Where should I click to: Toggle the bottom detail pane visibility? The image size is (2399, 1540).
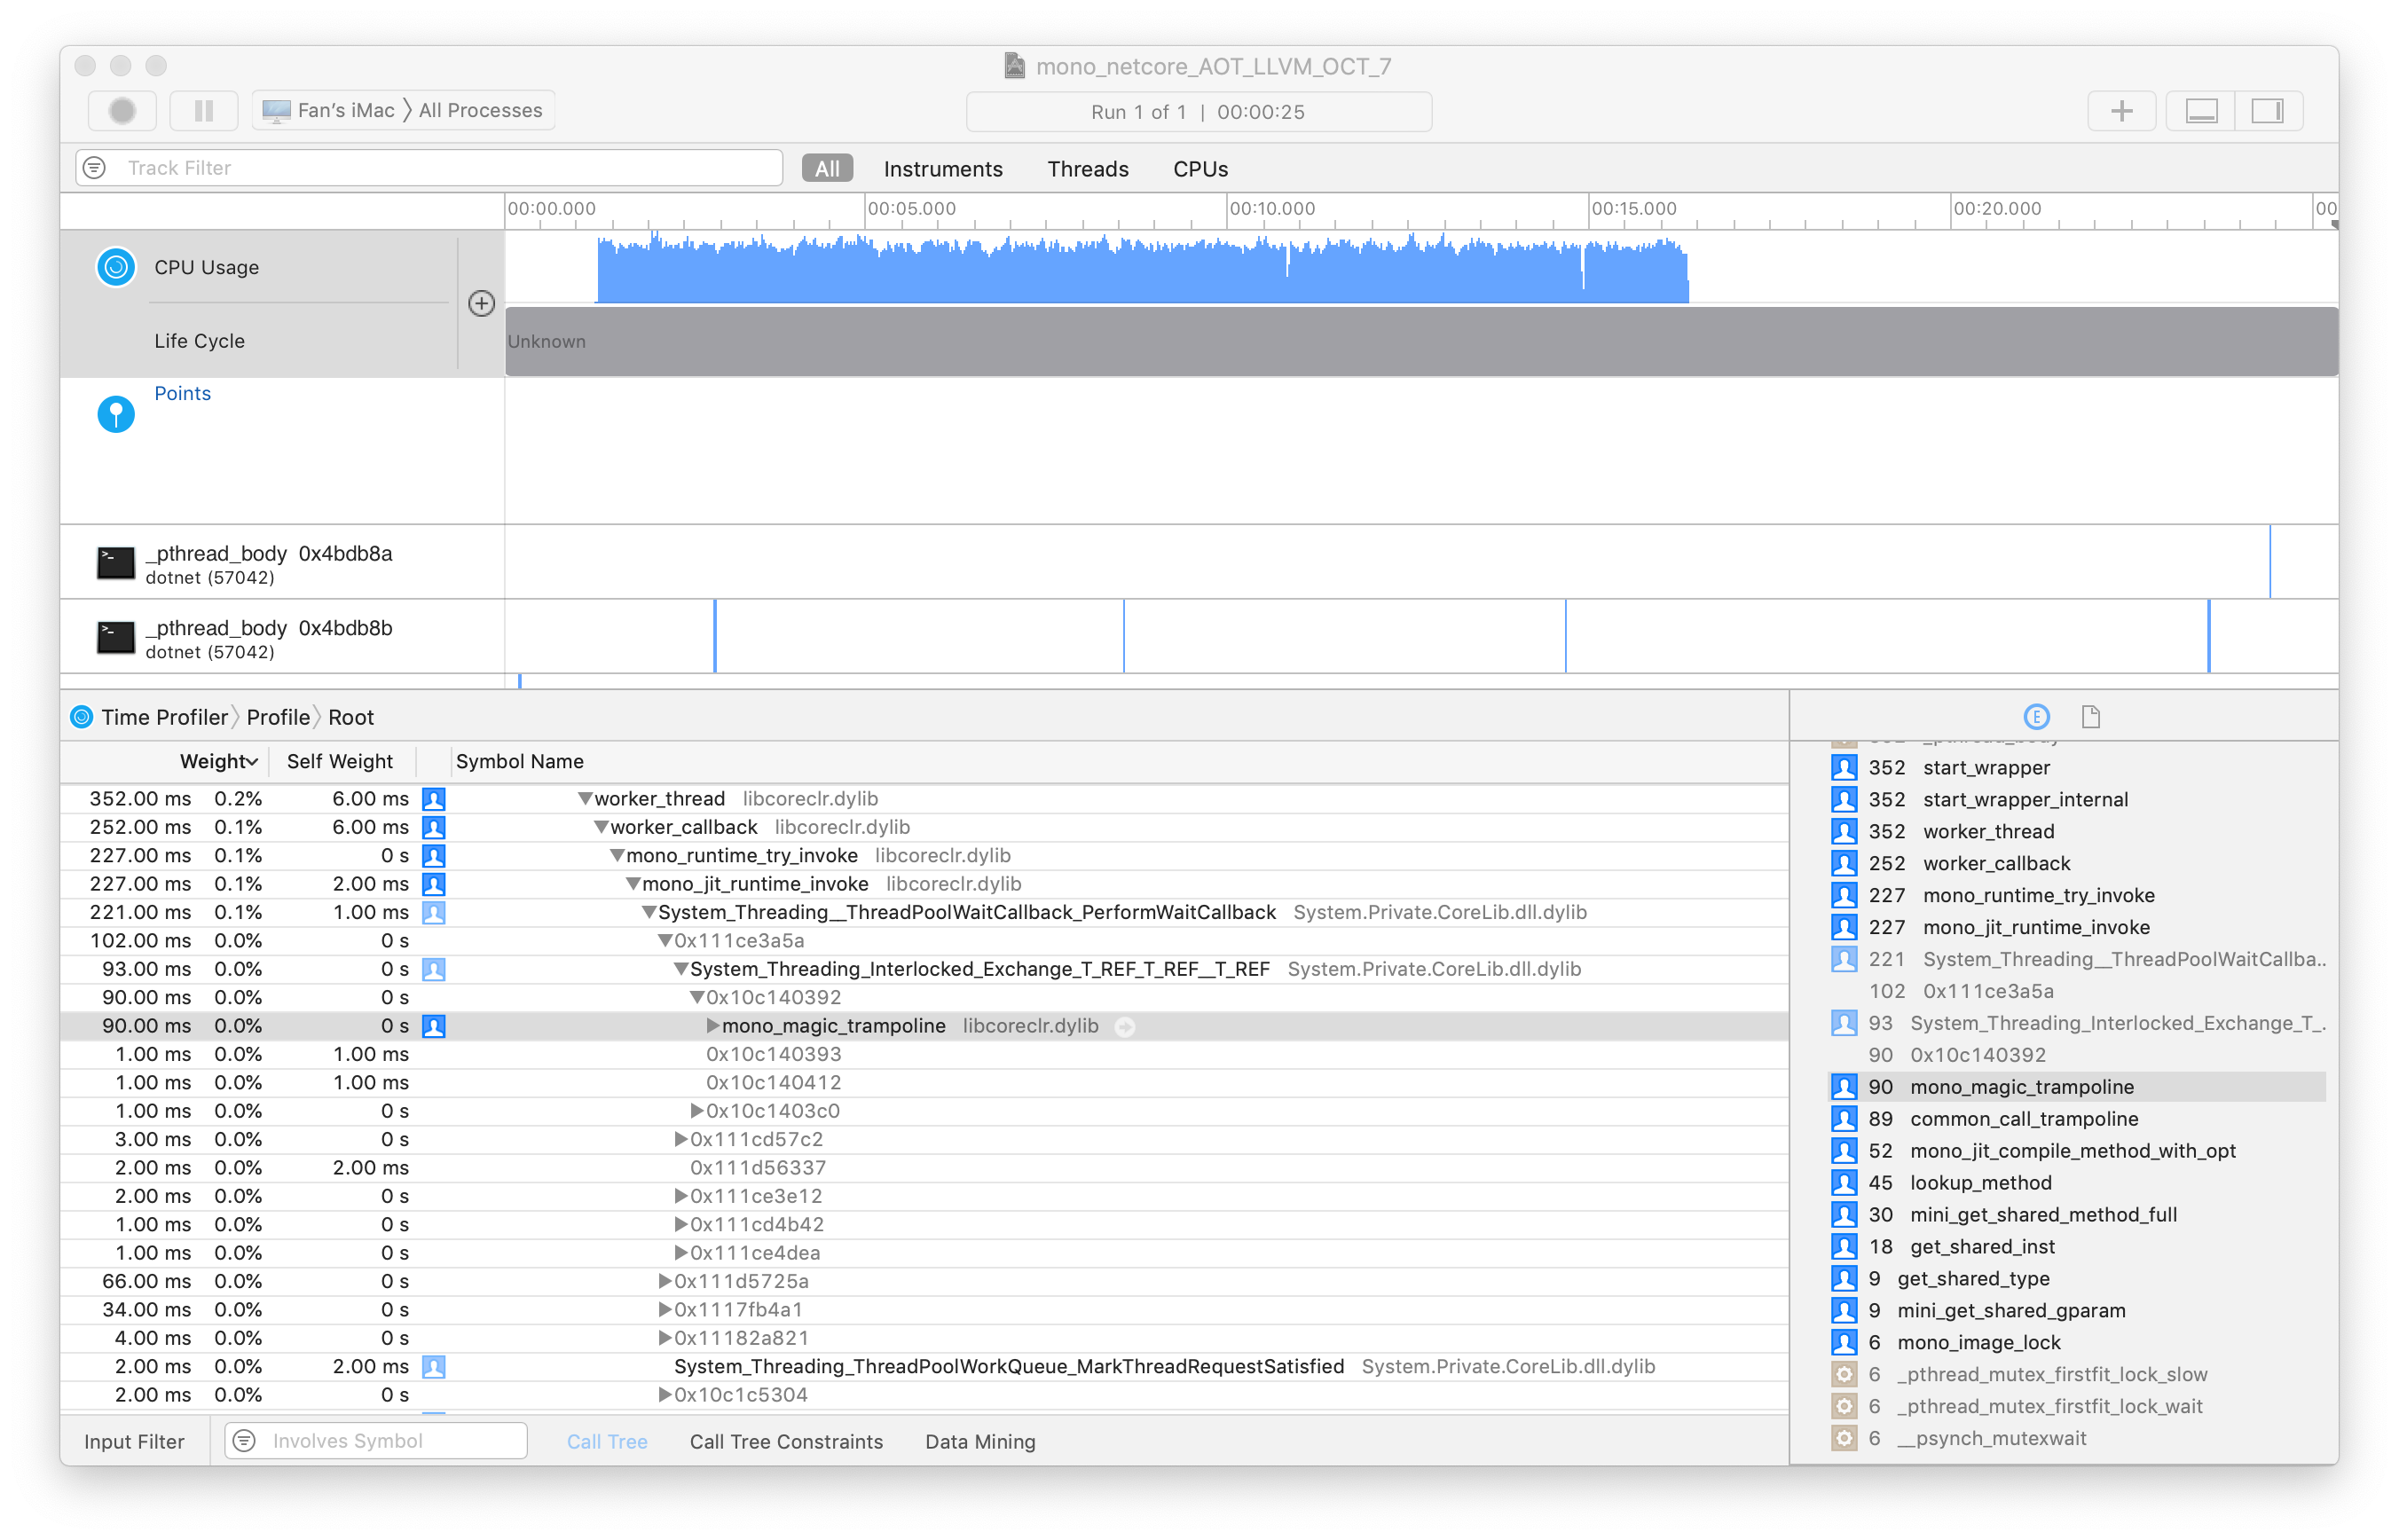point(2201,110)
